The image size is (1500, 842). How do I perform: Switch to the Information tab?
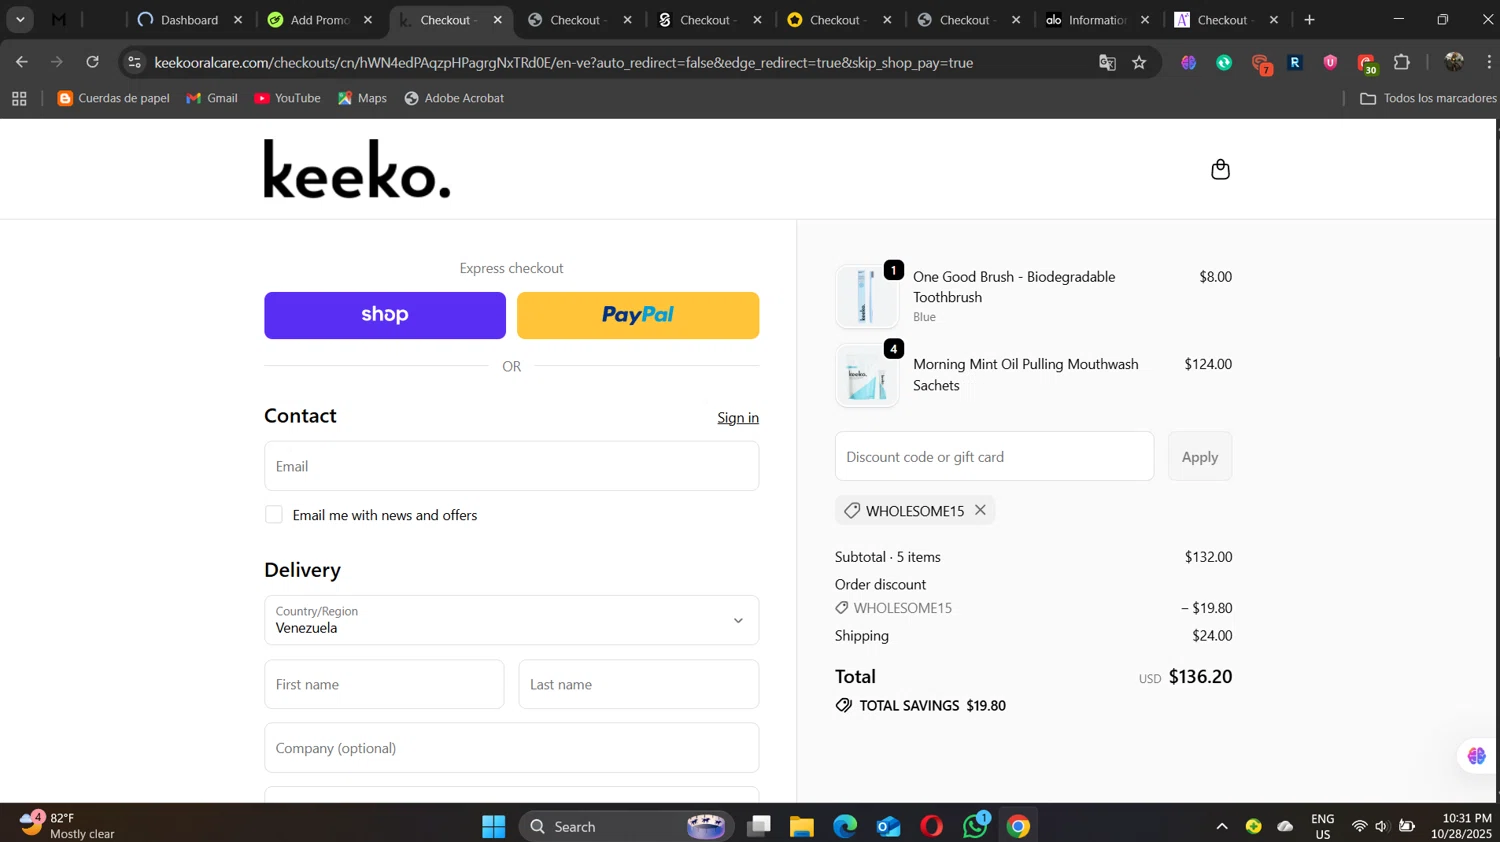(x=1096, y=20)
